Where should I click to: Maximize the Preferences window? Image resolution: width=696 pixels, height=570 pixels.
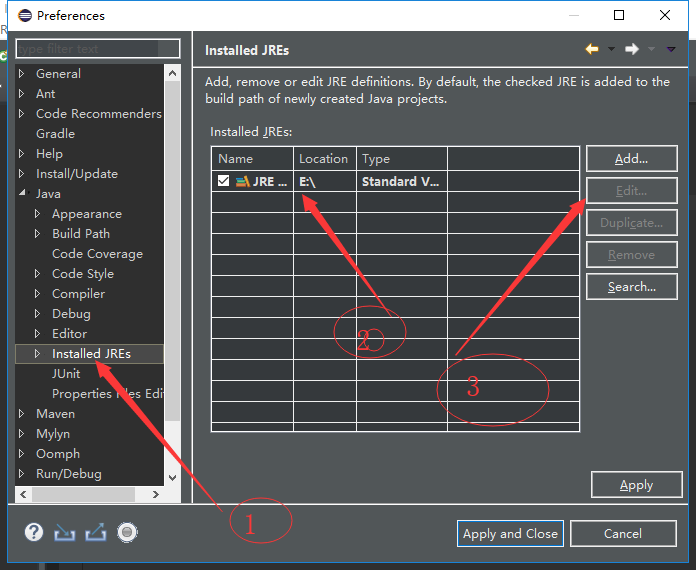coord(619,16)
